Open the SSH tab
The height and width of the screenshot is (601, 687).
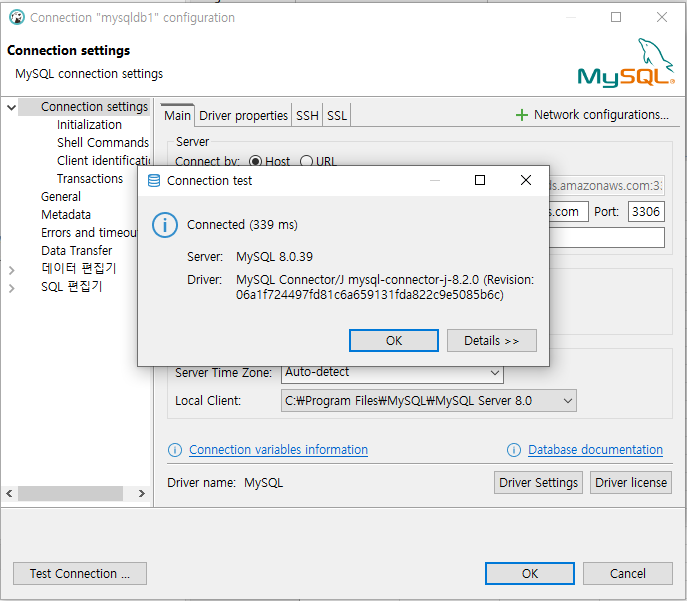point(307,116)
